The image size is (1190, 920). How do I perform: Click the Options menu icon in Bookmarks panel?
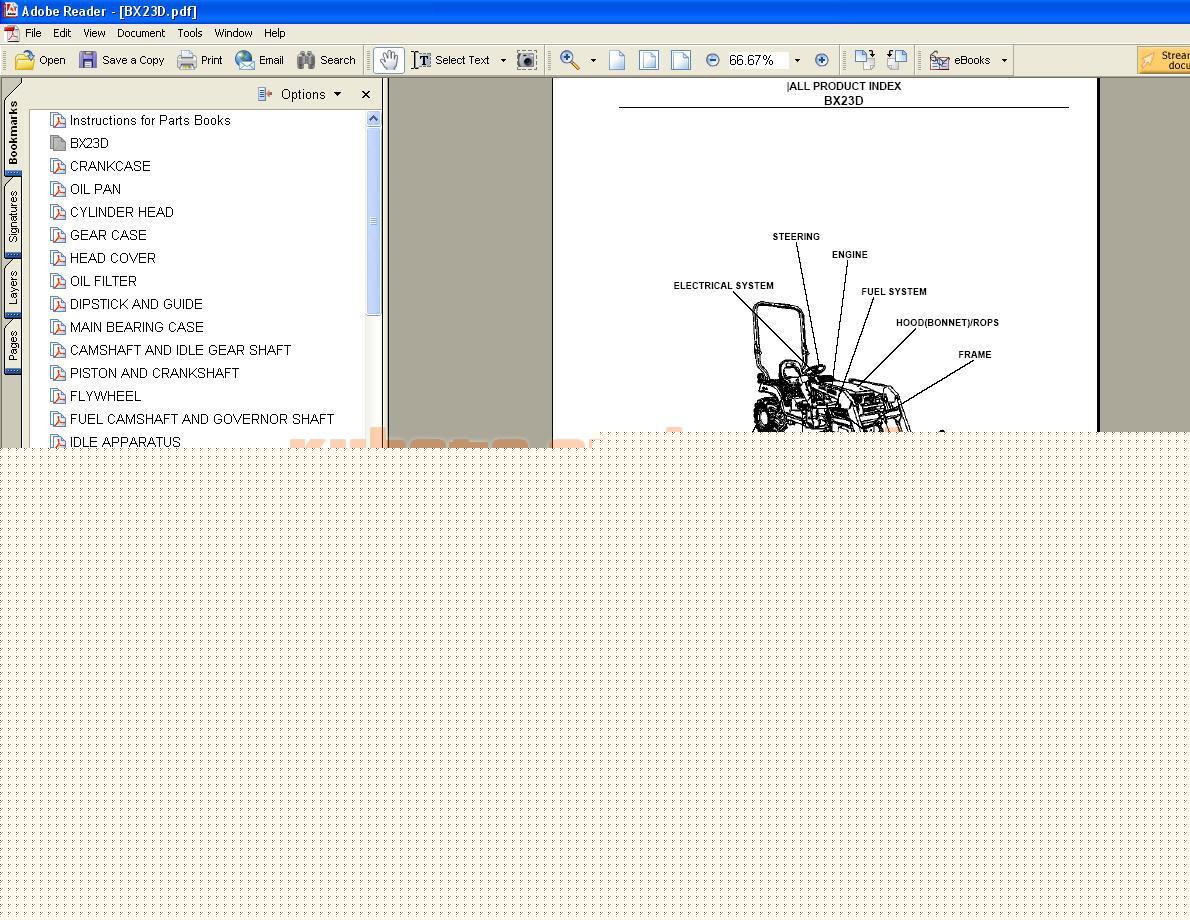click(x=264, y=94)
